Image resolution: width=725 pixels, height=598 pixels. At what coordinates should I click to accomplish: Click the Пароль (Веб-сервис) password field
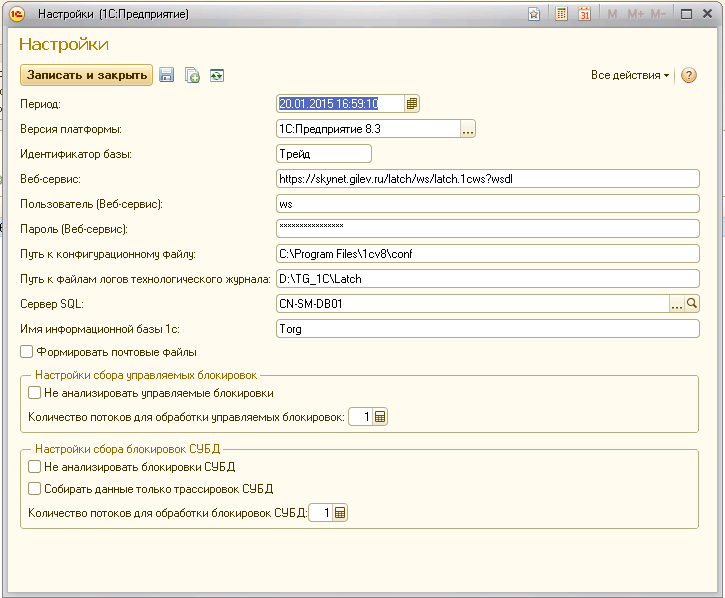(488, 229)
